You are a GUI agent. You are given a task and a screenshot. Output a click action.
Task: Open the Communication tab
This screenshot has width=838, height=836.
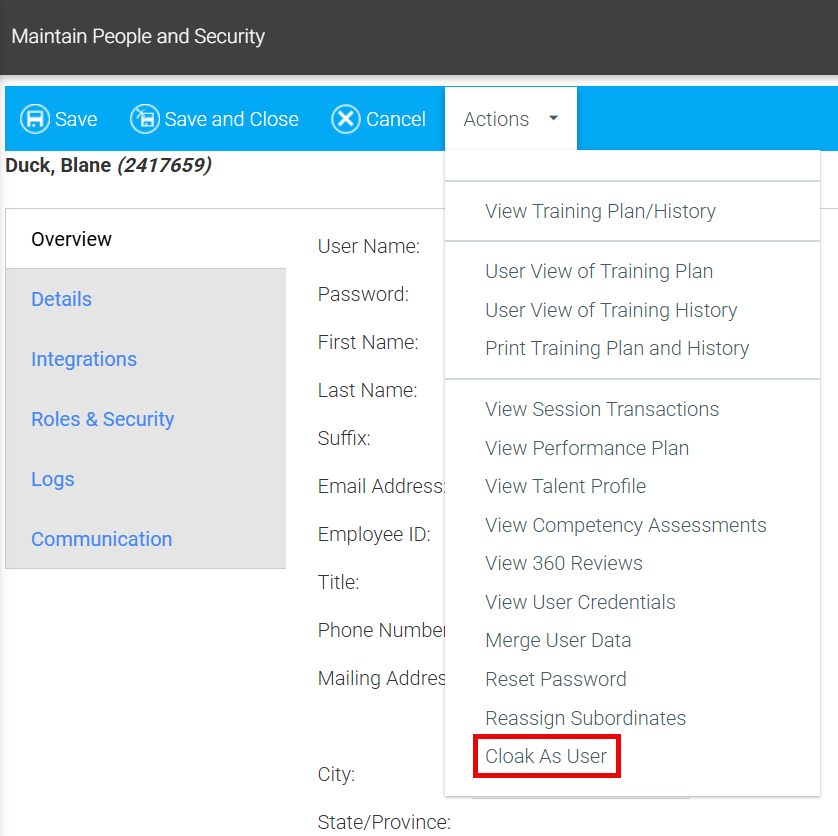click(101, 539)
